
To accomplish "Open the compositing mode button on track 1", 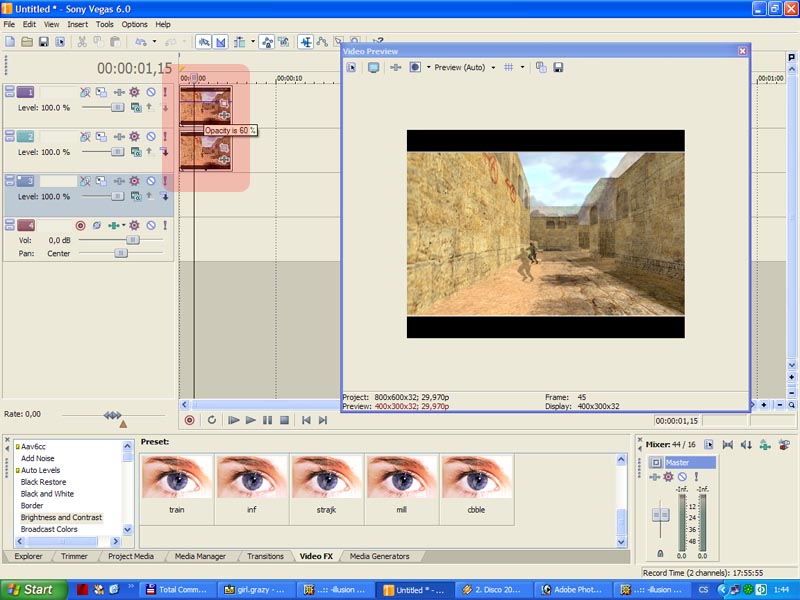I will click(136, 108).
